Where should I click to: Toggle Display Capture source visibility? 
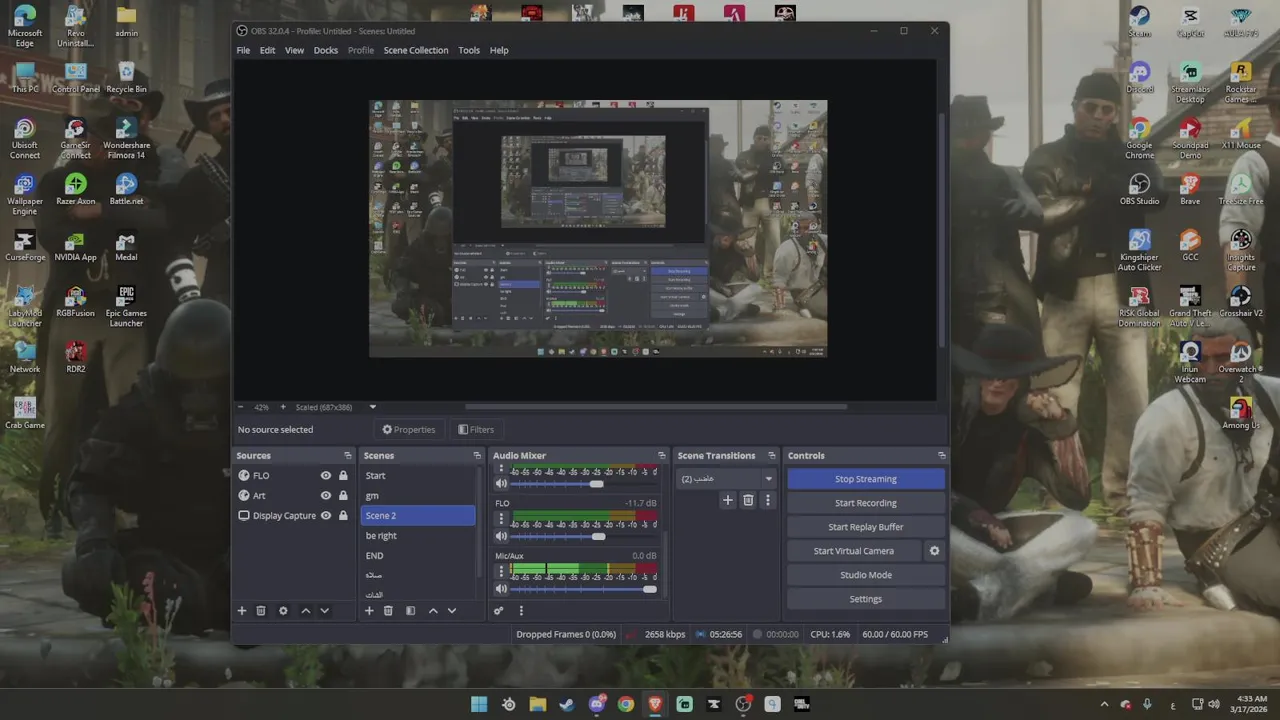(325, 516)
